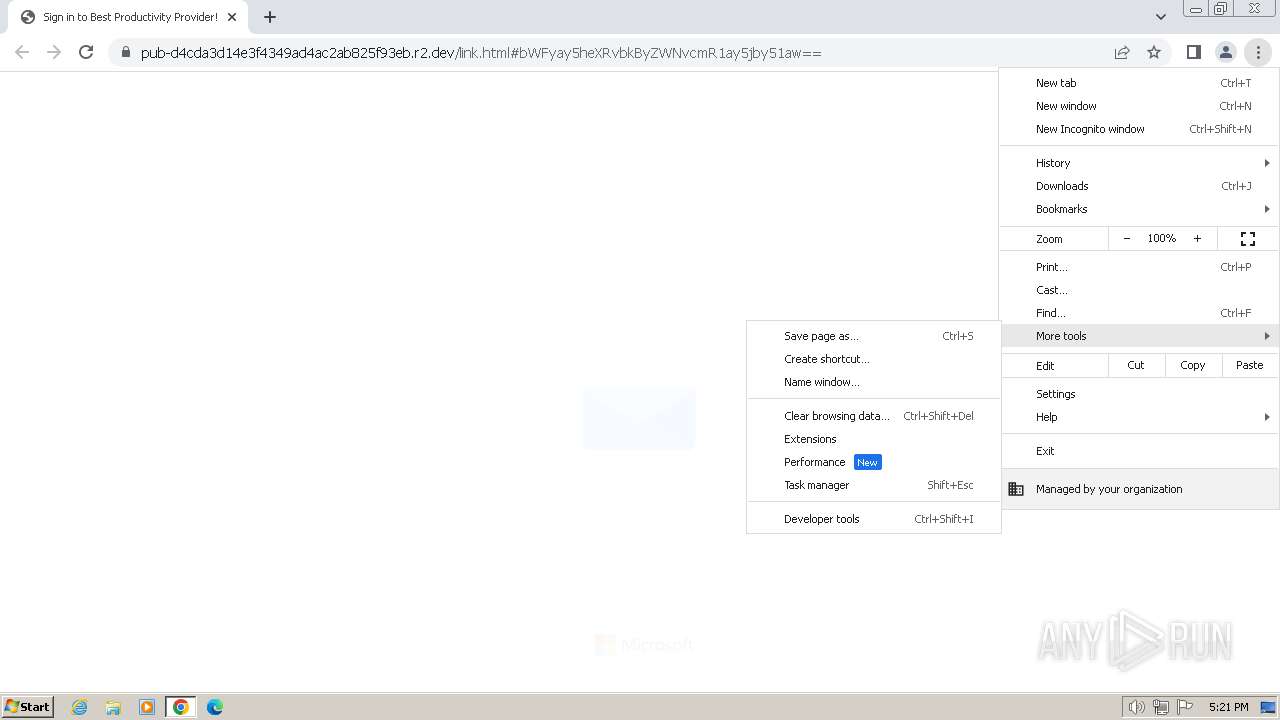Choose Print from the menu
1280x720 pixels.
(x=1139, y=267)
